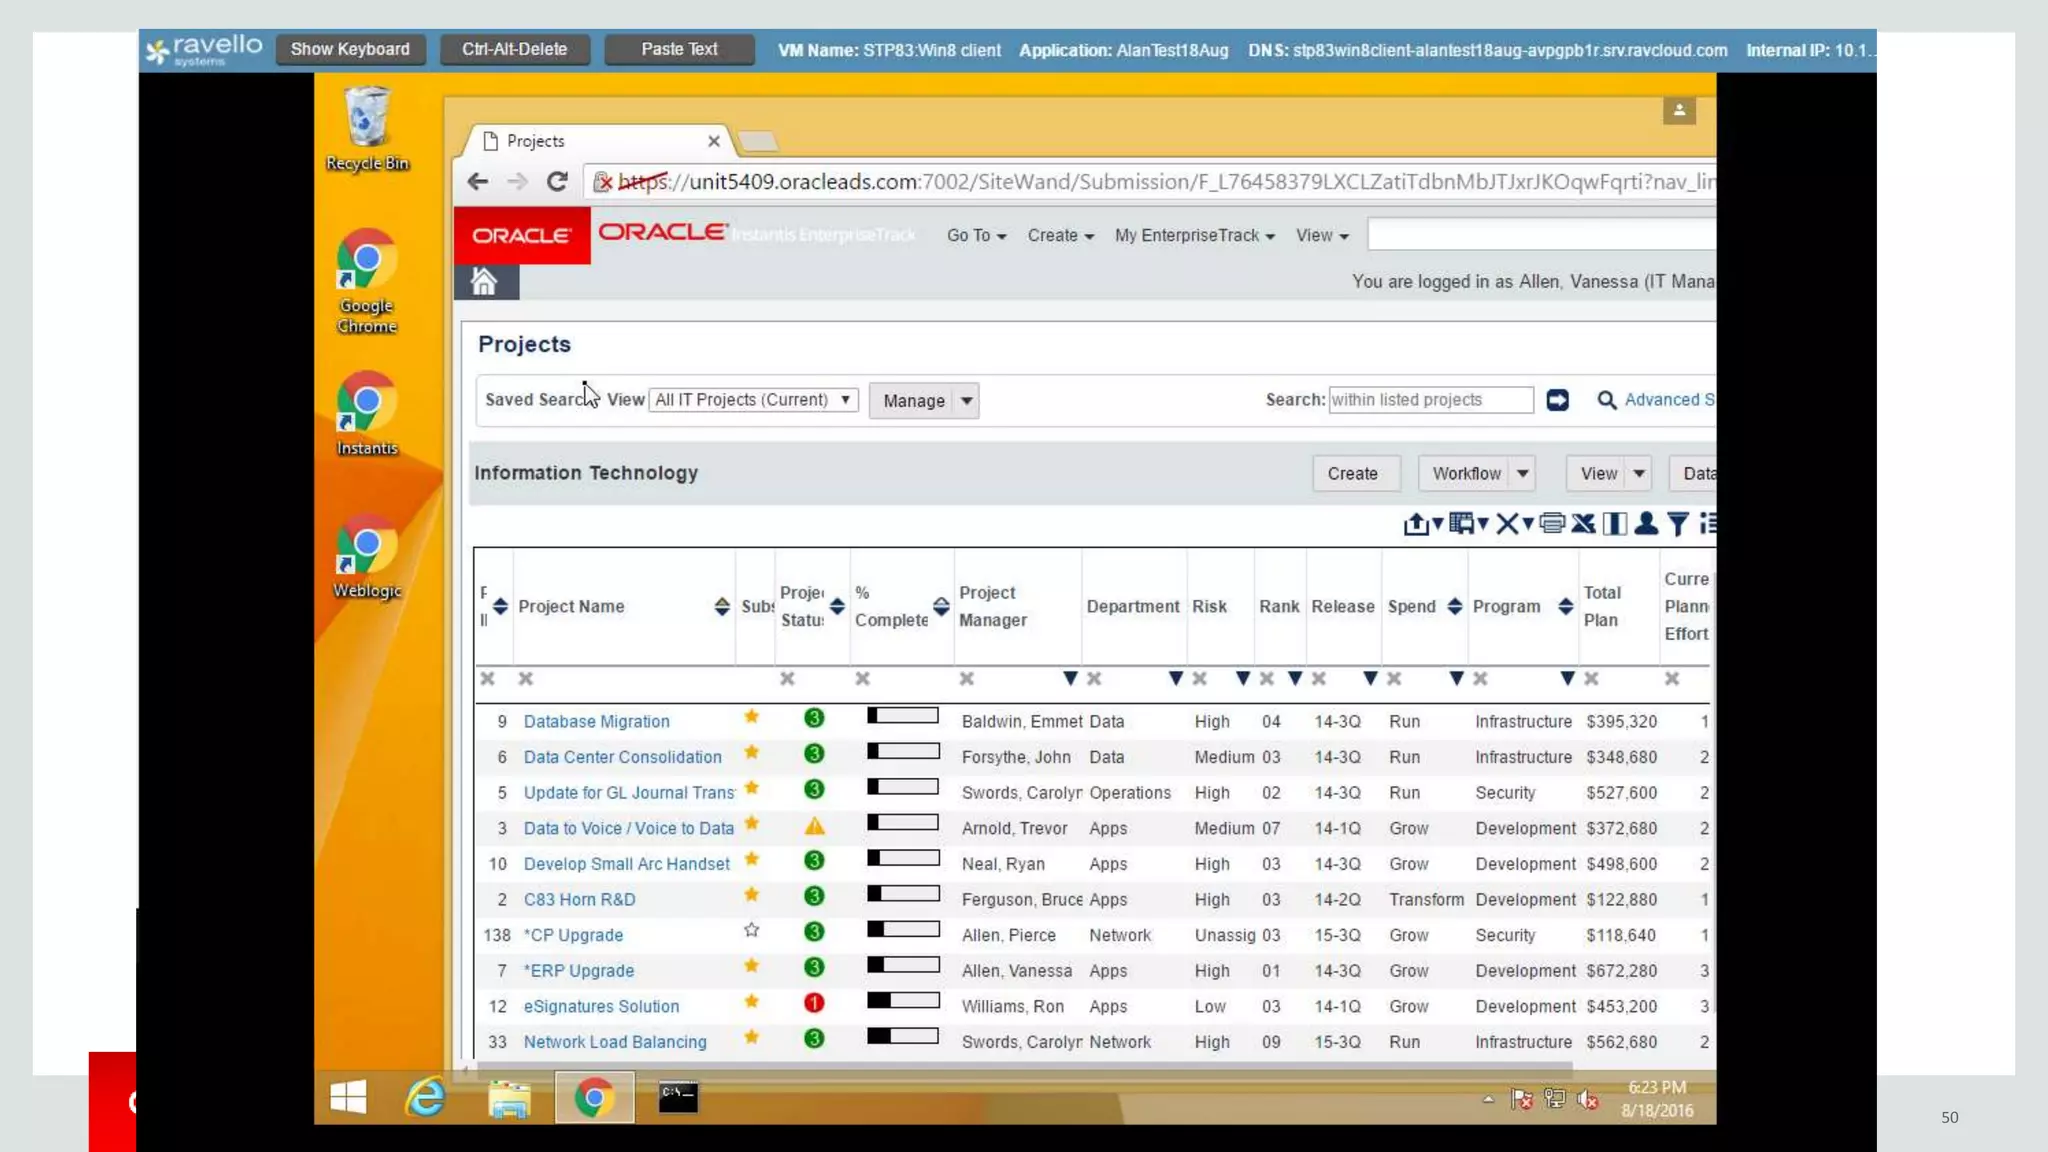Click the progress bar for Database Migration
This screenshot has width=2048, height=1152.
point(903,716)
